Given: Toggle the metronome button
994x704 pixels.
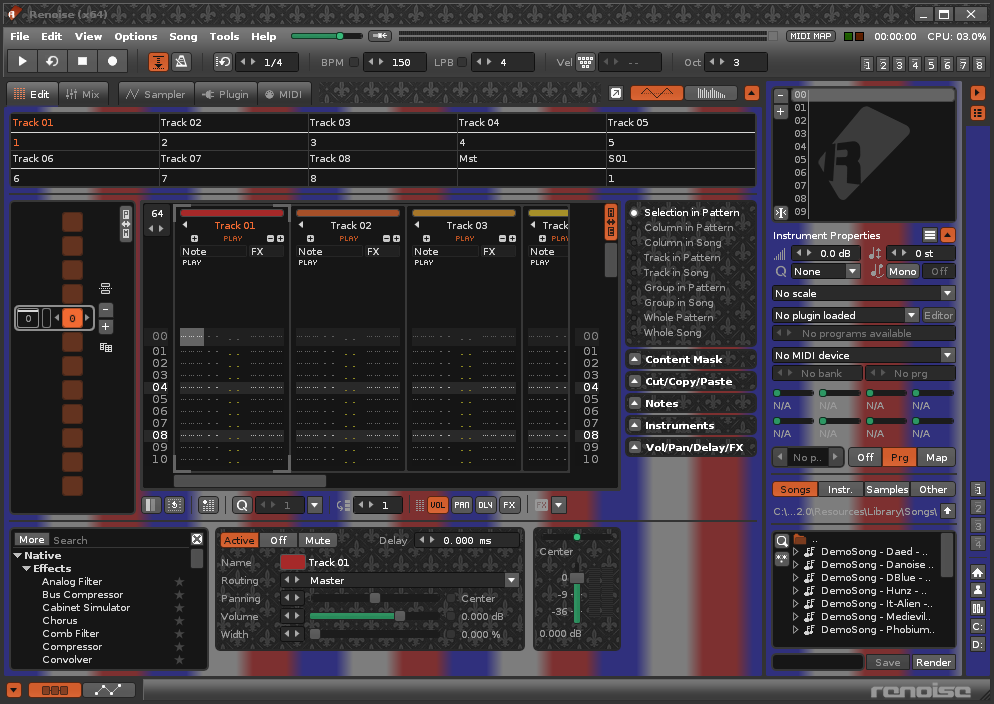Looking at the screenshot, I should click(181, 61).
